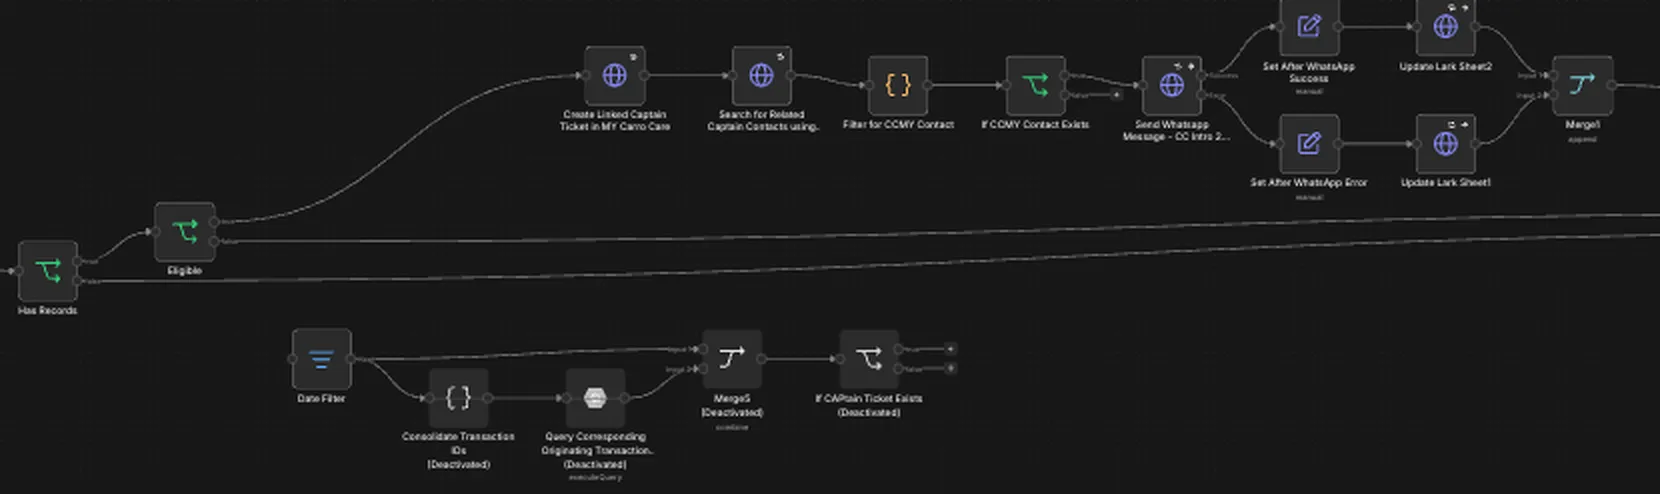Click the 'Merge5 (Deactivated)' label
This screenshot has width=1660, height=494.
[x=732, y=405]
